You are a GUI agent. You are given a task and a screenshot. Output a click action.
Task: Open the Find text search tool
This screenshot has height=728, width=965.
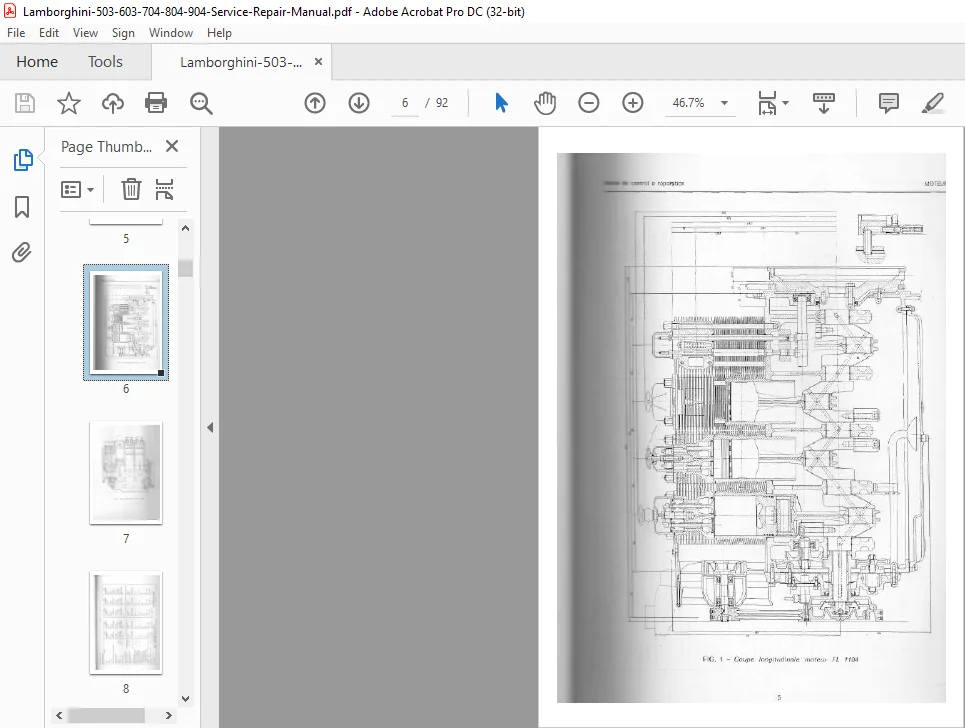pyautogui.click(x=201, y=103)
